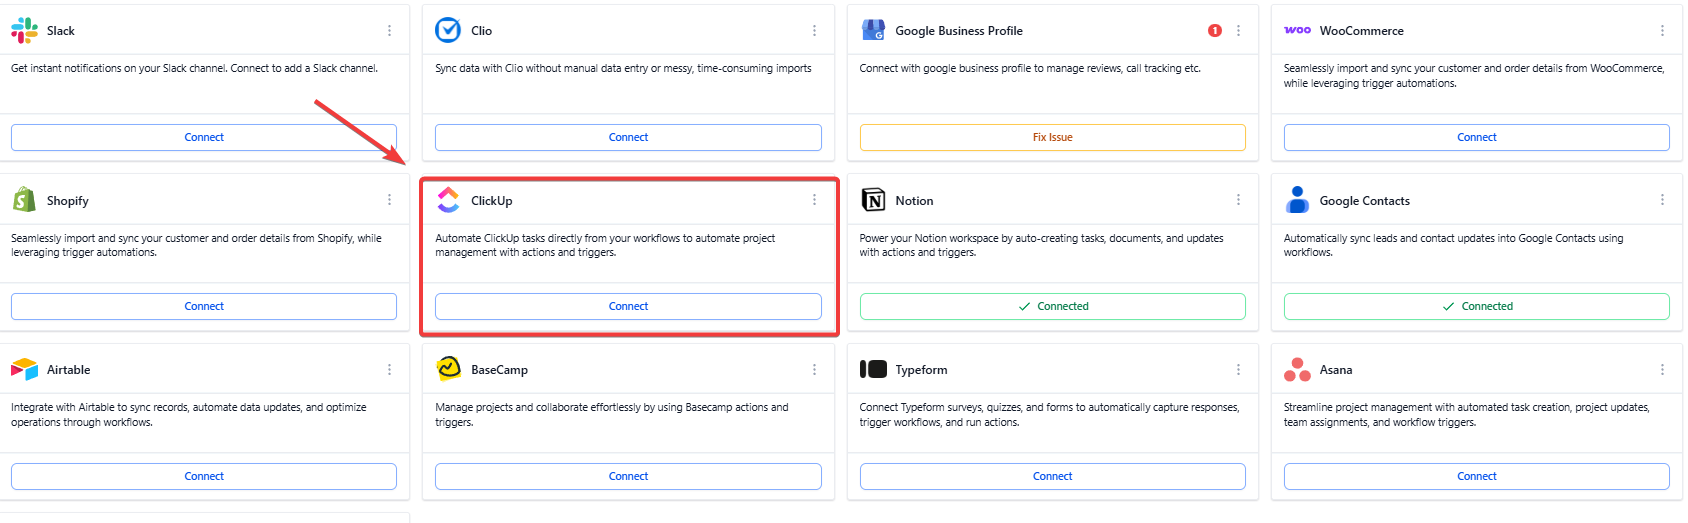Expand the WooCommerce card kebab menu

(x=1662, y=31)
